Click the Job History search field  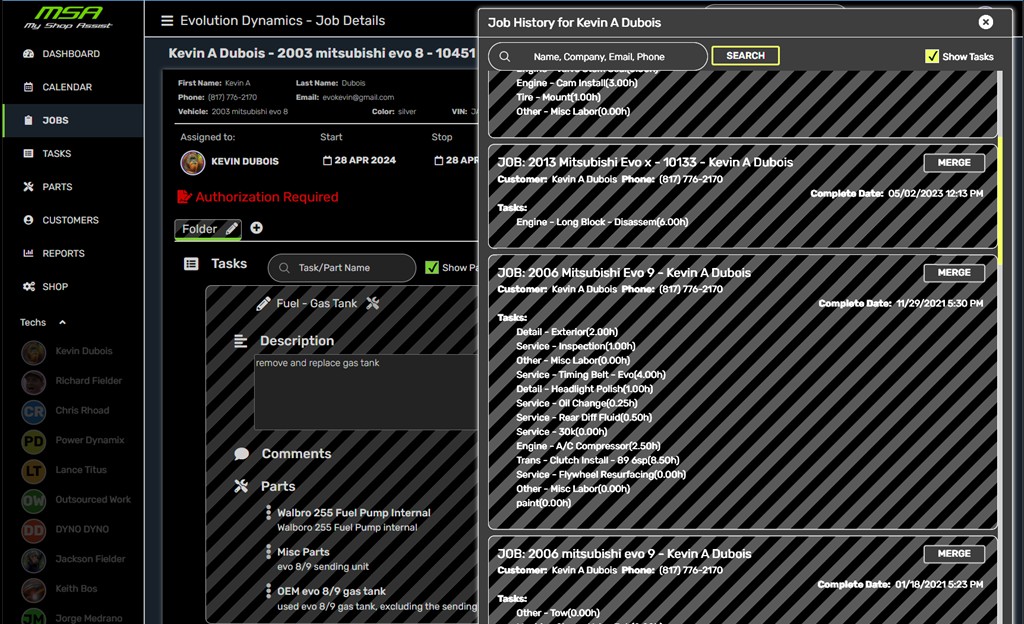pyautogui.click(x=598, y=57)
